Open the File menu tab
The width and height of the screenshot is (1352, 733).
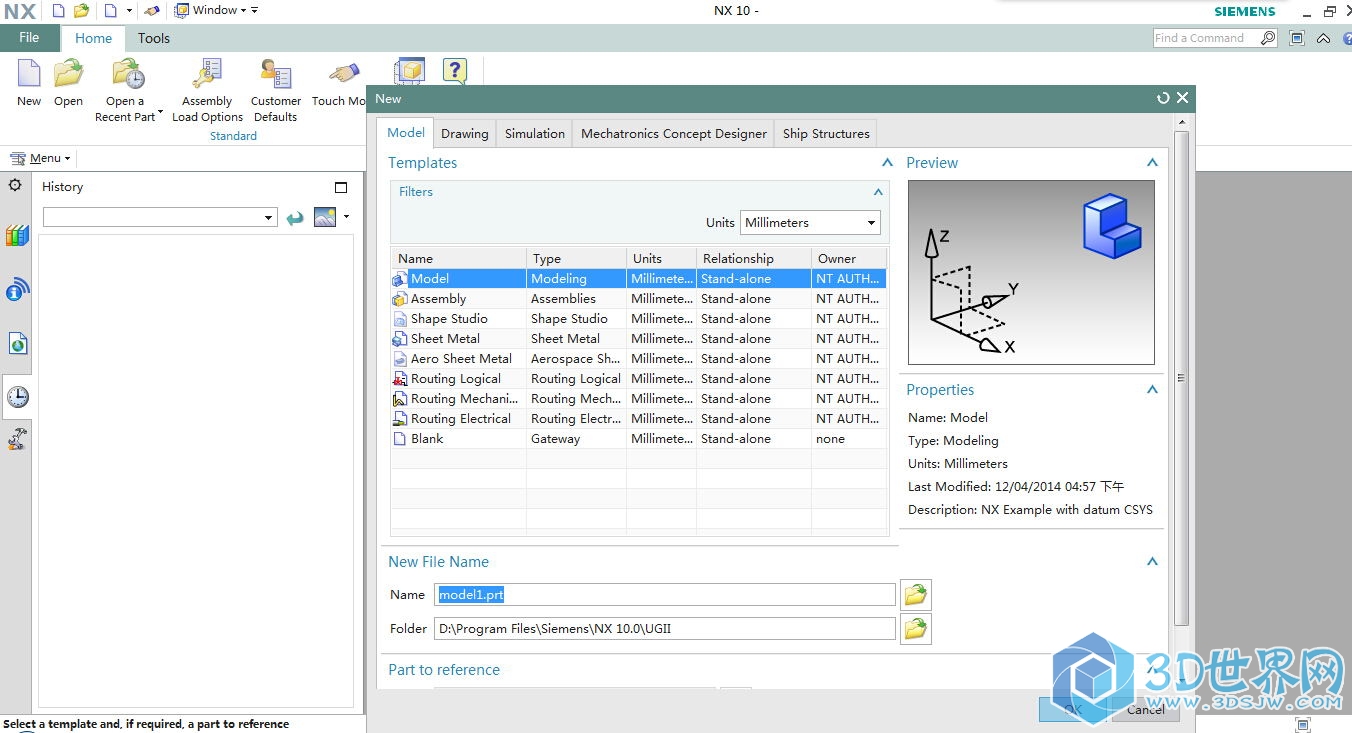(30, 37)
